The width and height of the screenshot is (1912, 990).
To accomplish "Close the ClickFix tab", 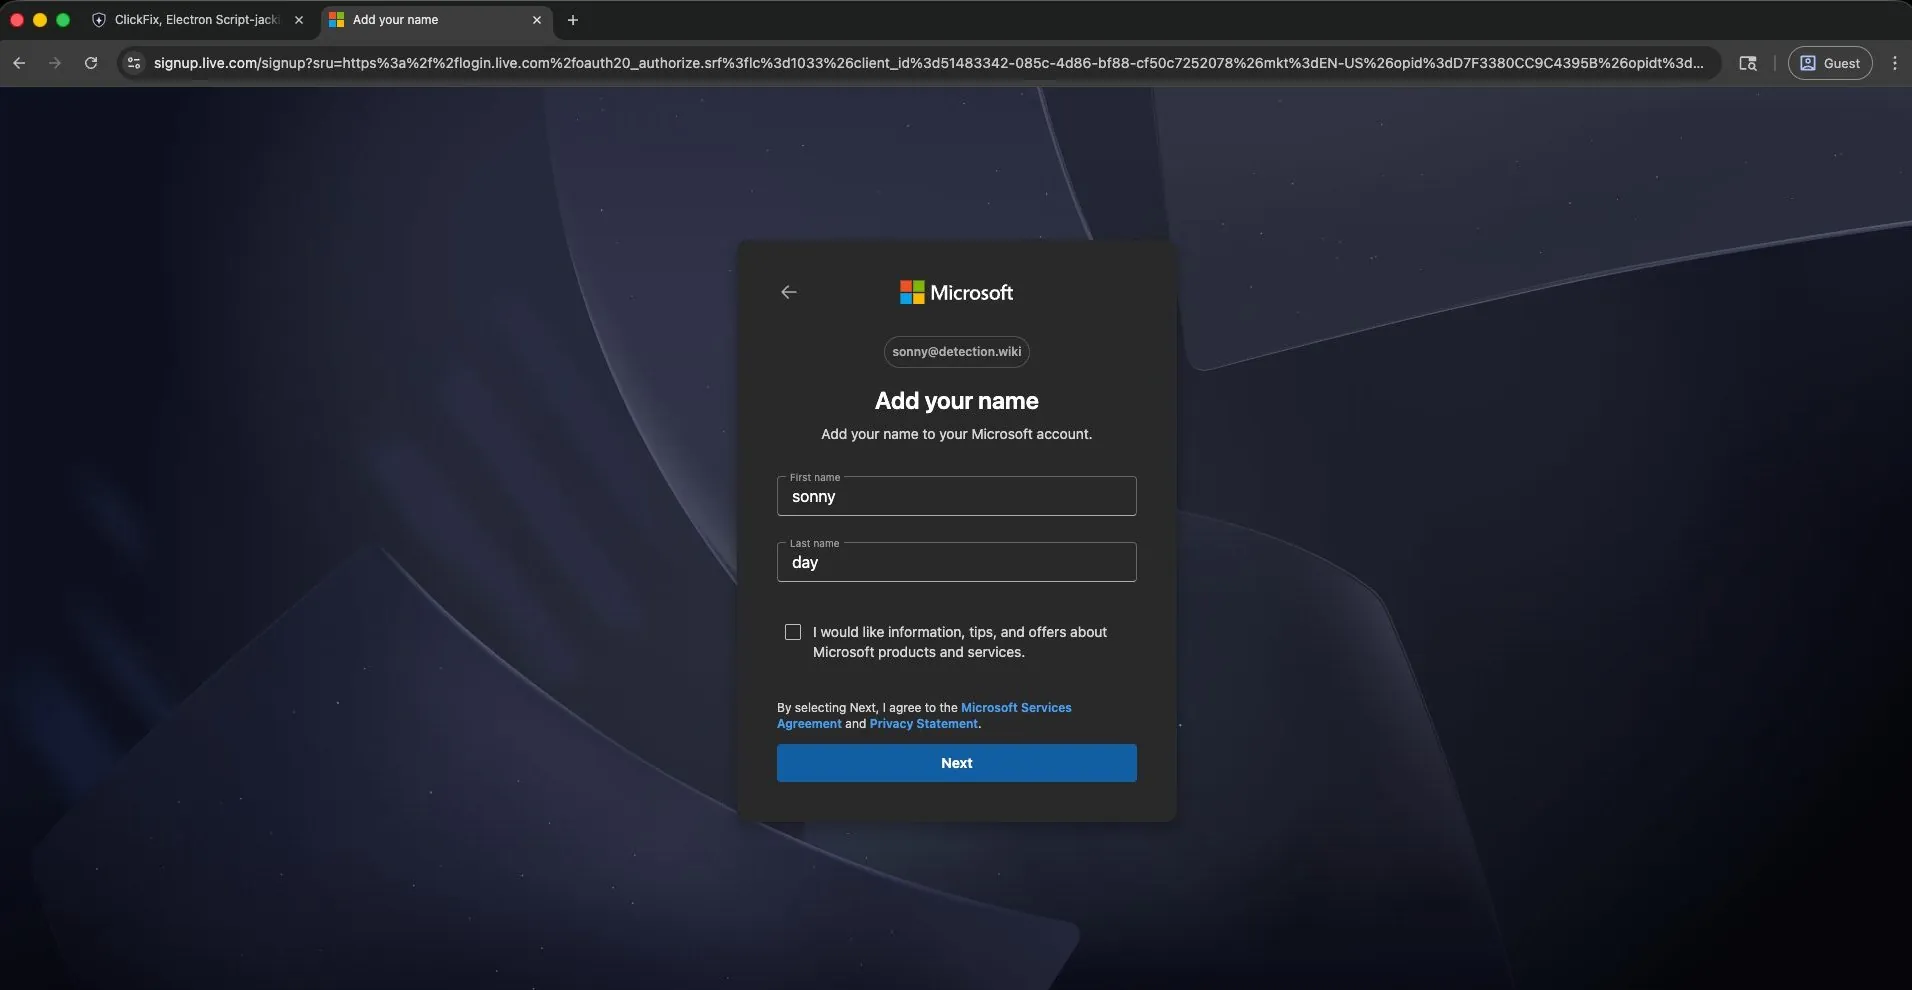I will pos(299,20).
